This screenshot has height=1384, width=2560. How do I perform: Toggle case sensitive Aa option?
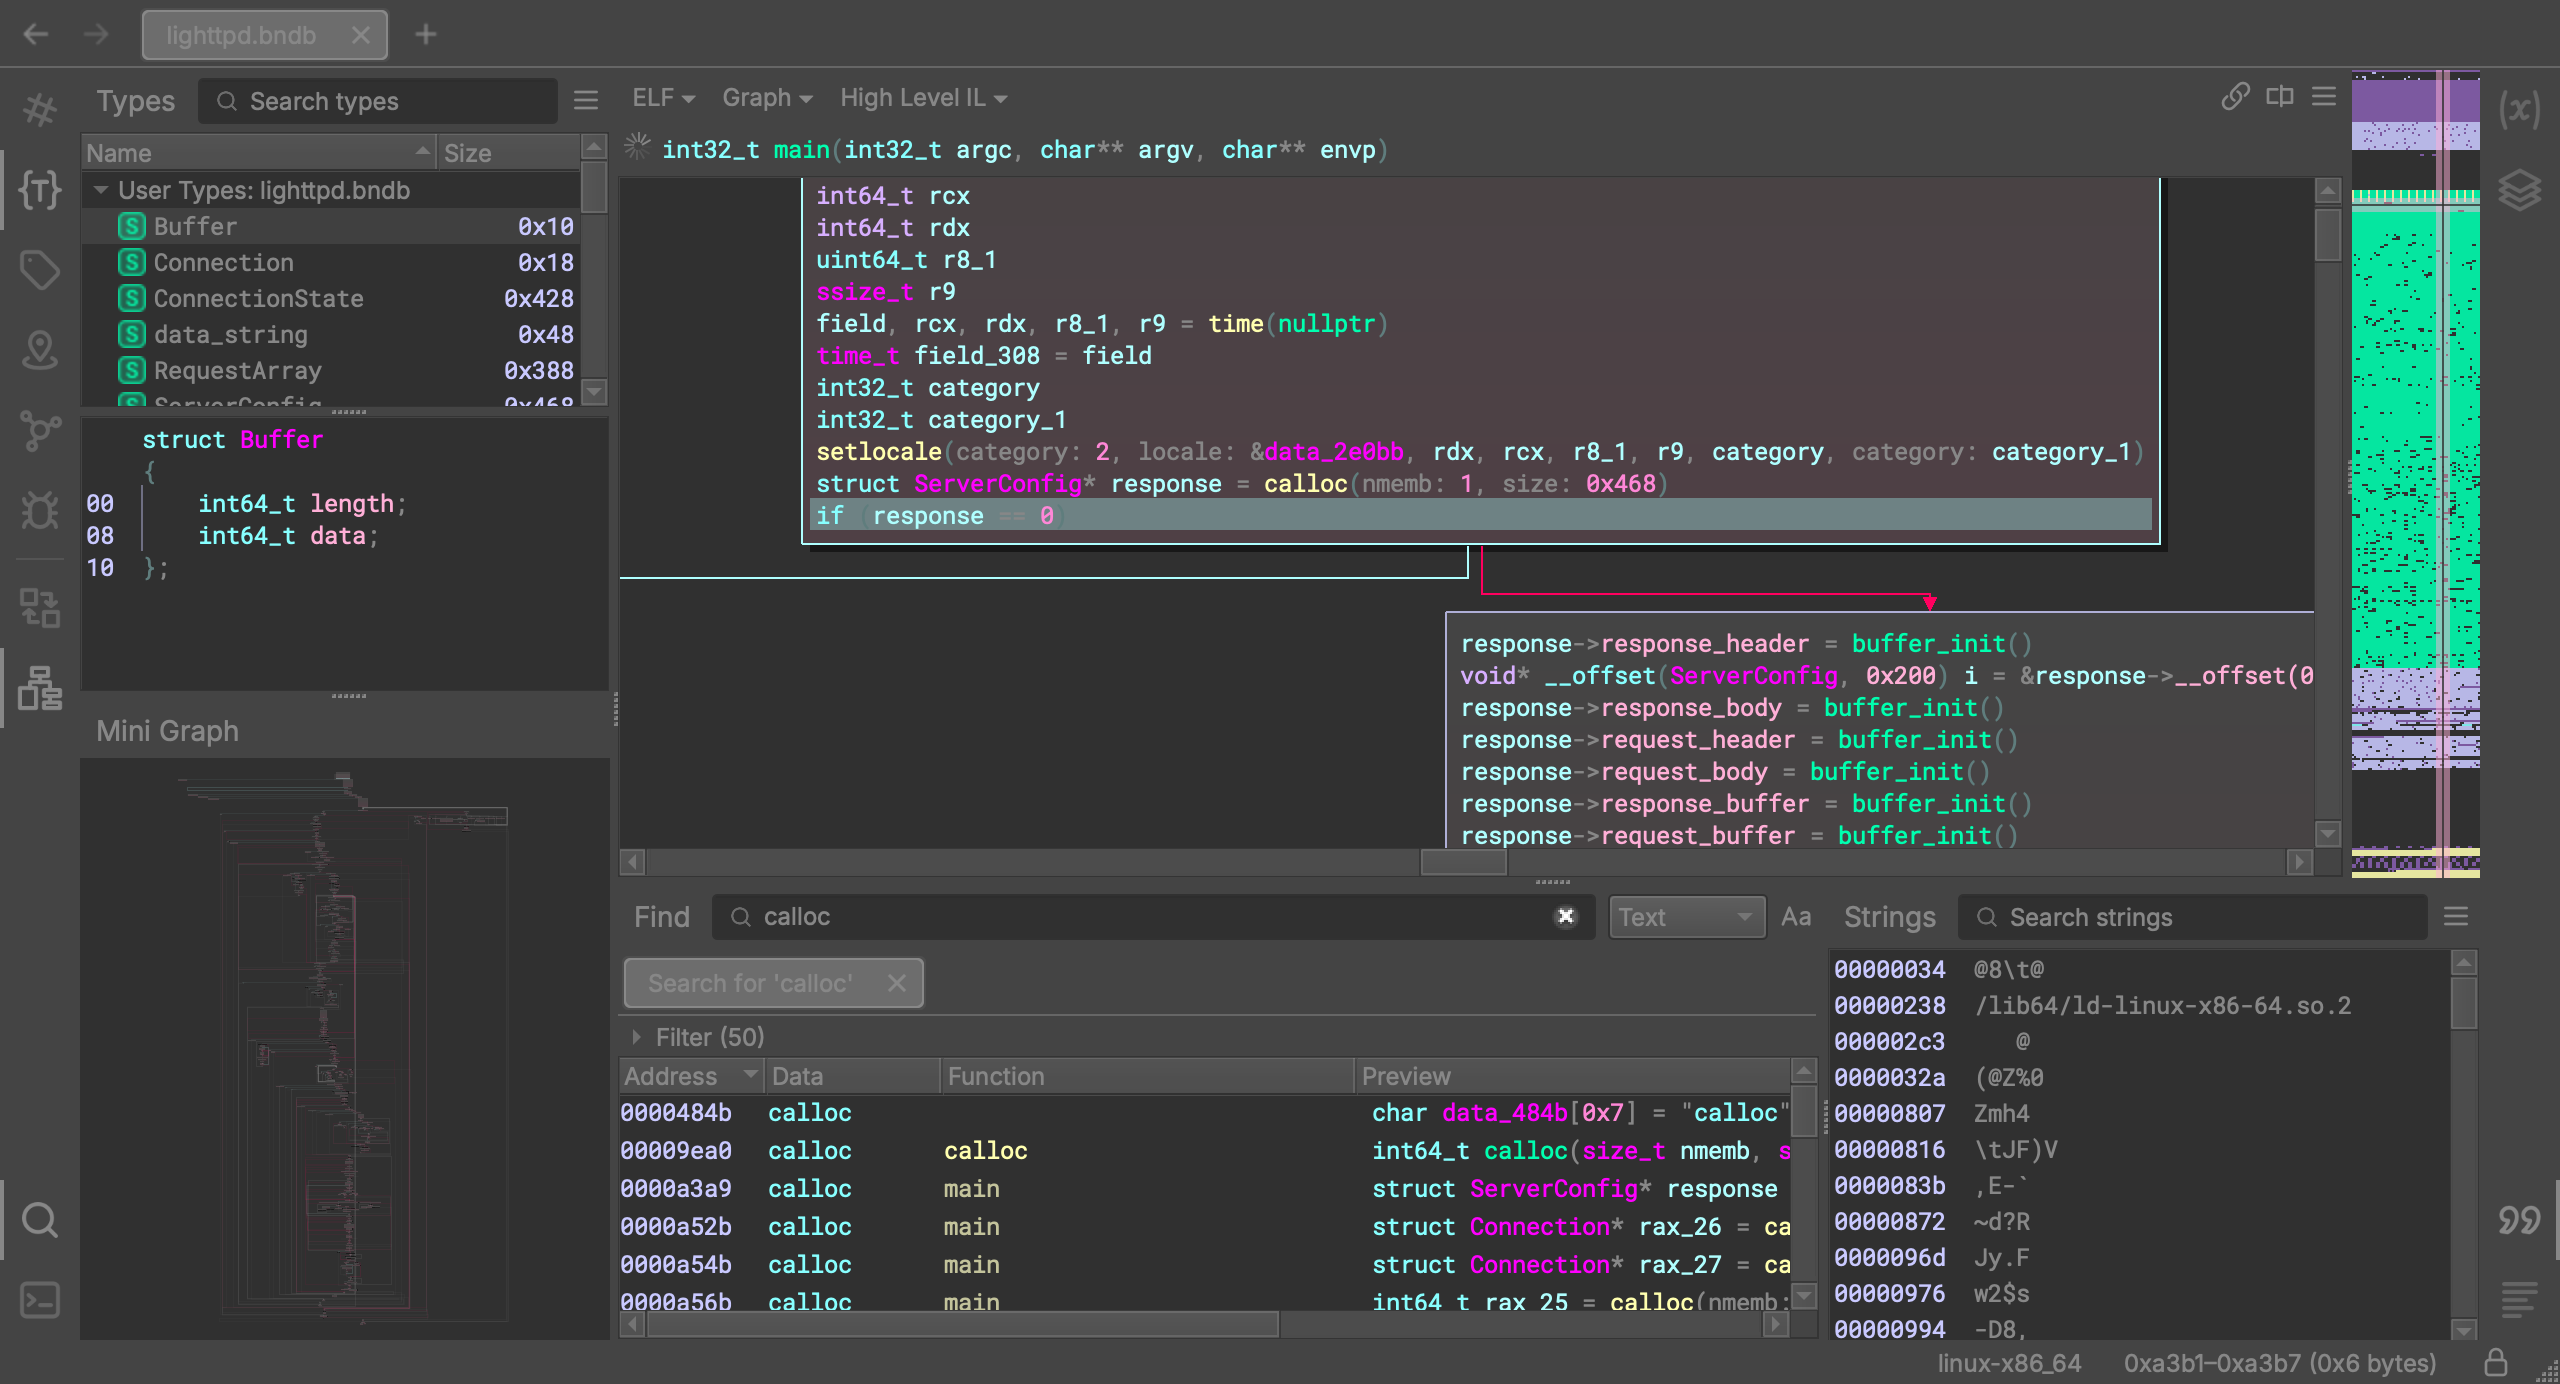[1796, 917]
